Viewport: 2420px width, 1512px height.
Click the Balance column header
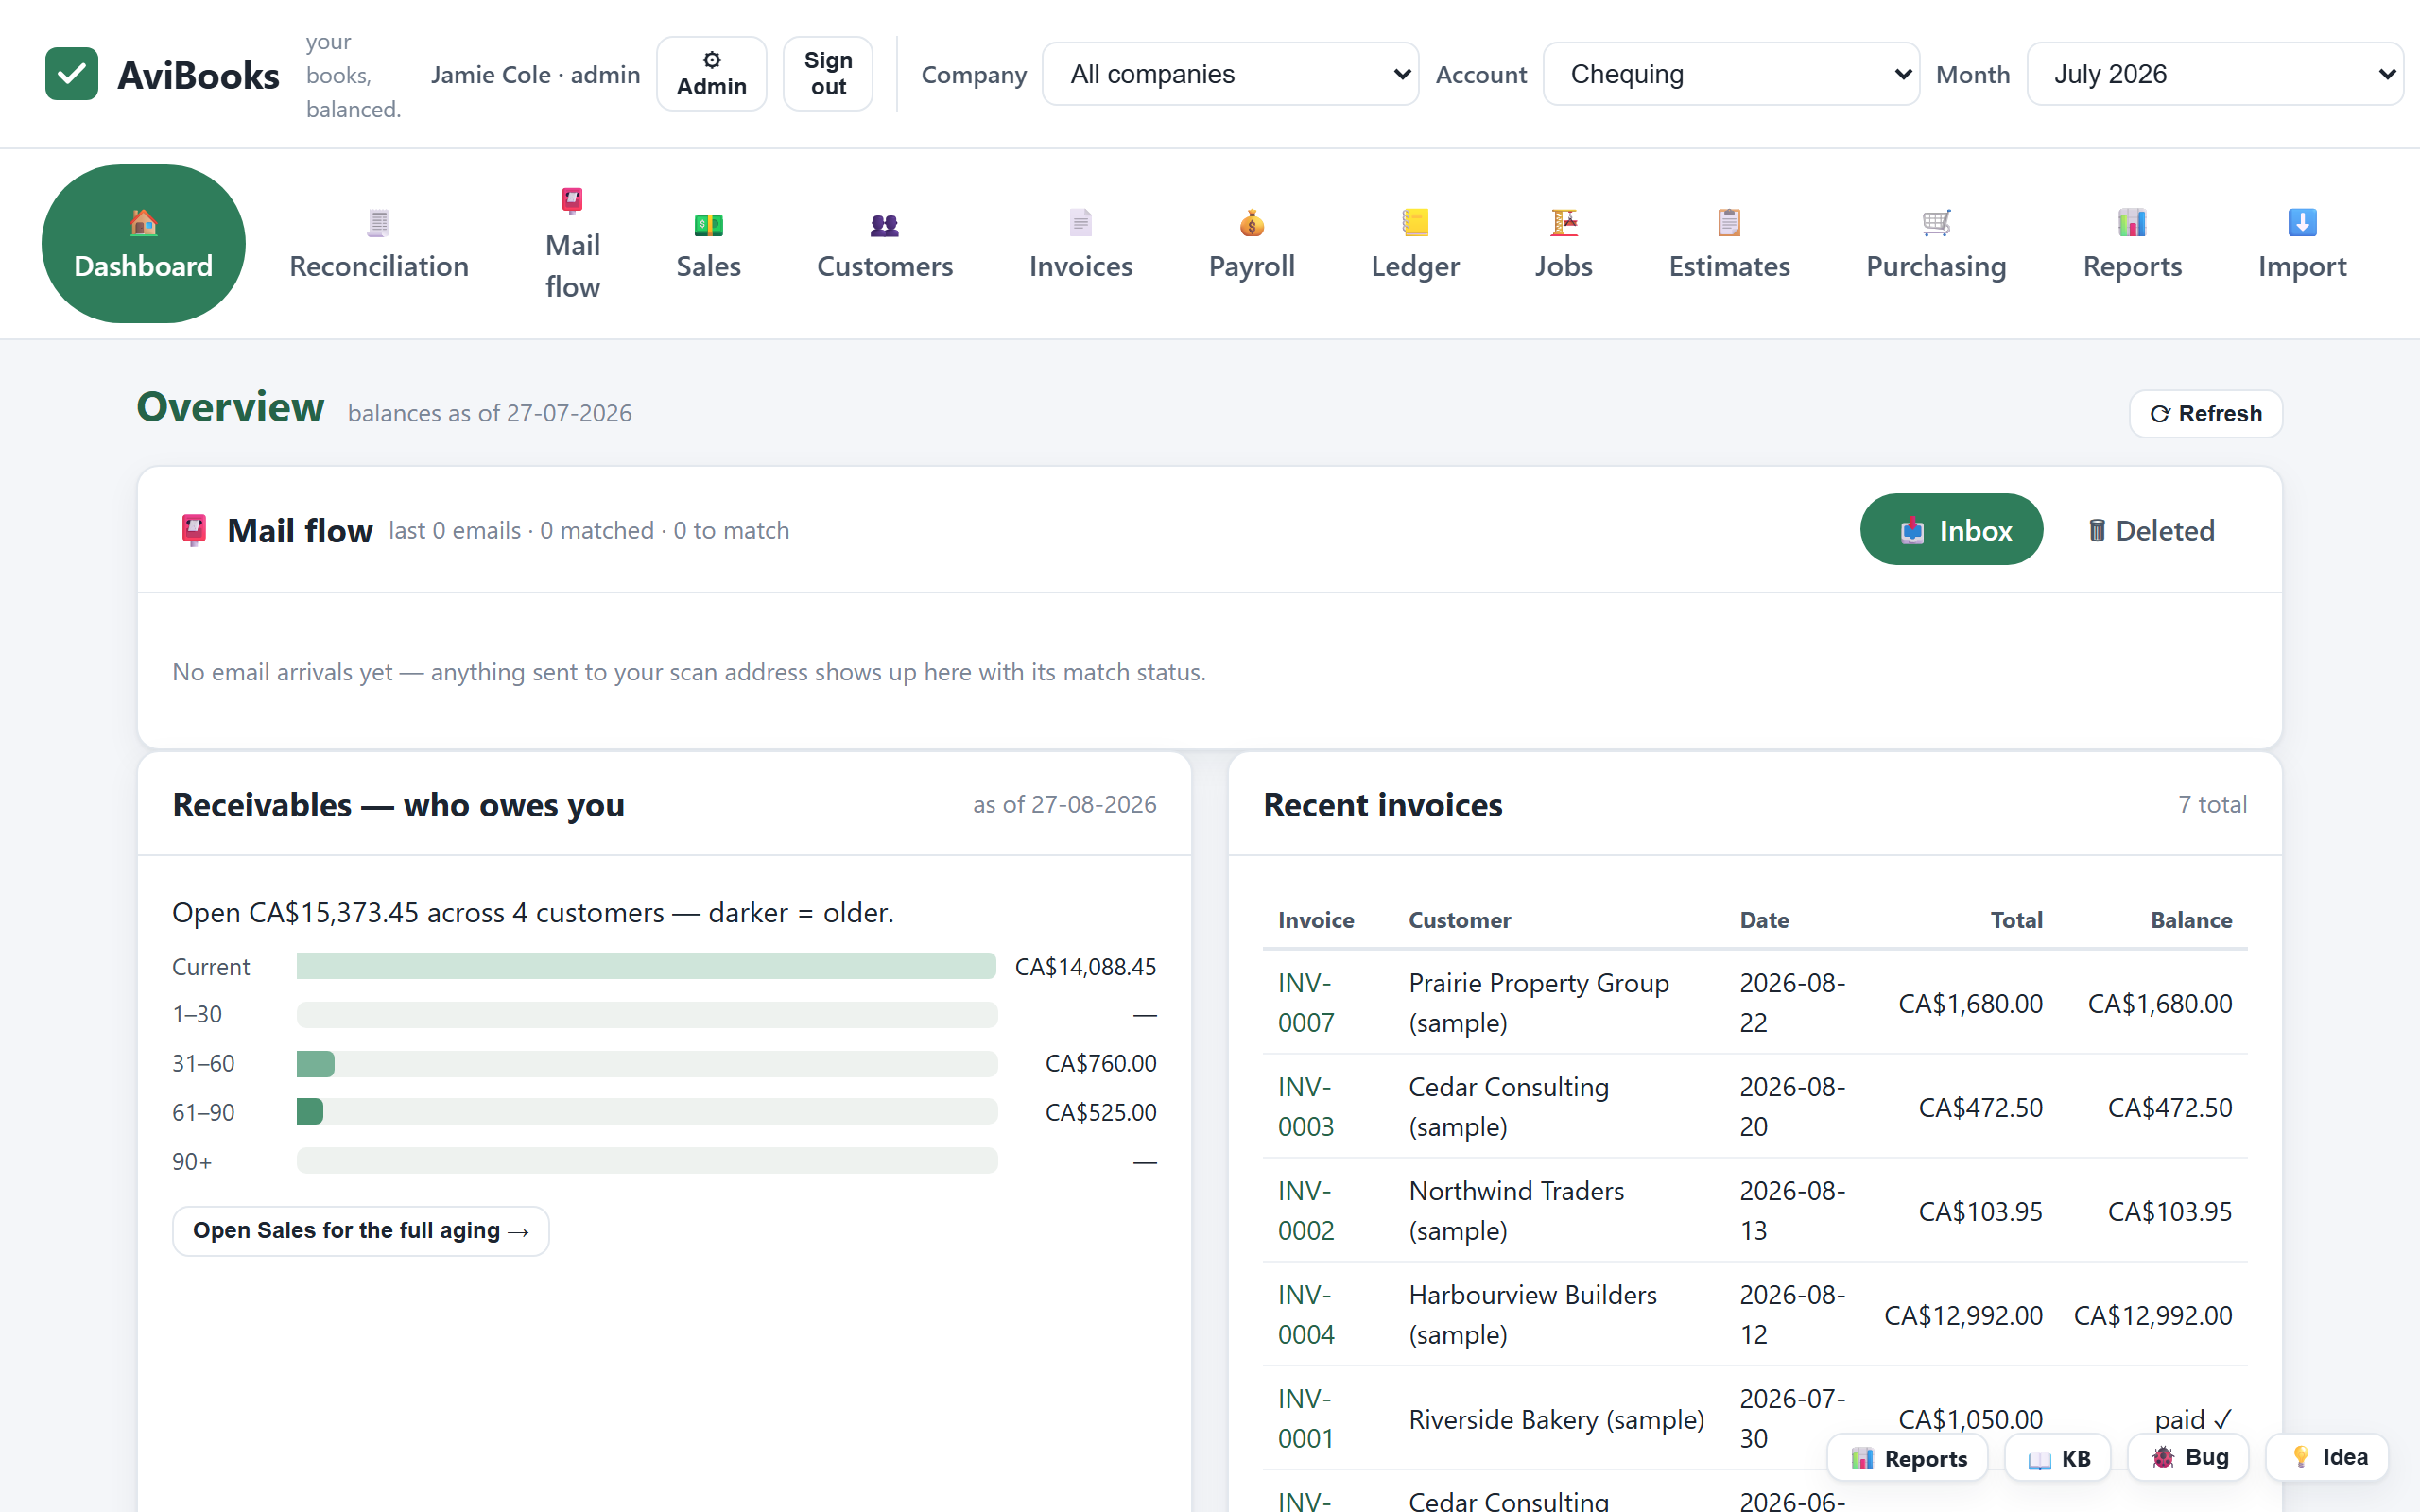point(2191,920)
